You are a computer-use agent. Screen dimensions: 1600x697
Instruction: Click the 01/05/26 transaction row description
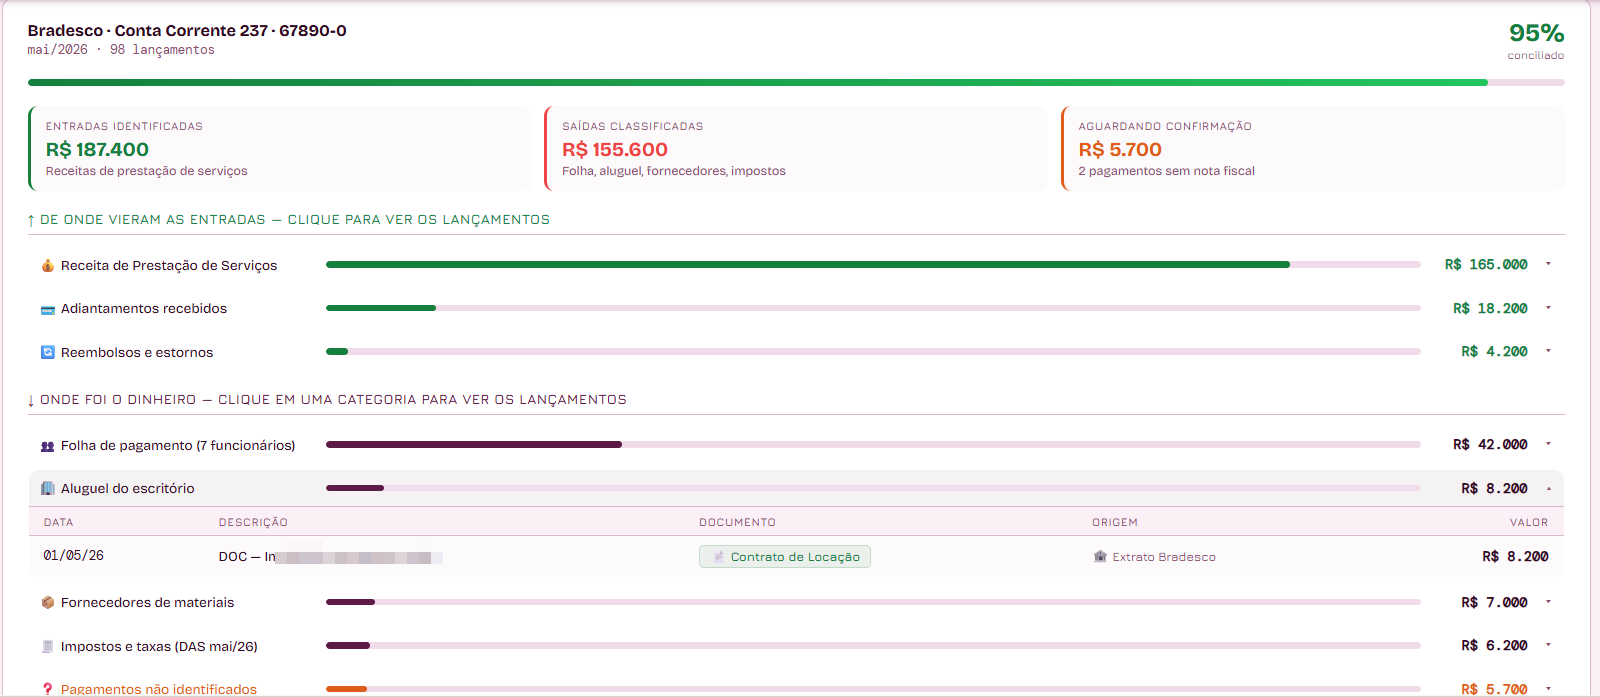coord(331,557)
